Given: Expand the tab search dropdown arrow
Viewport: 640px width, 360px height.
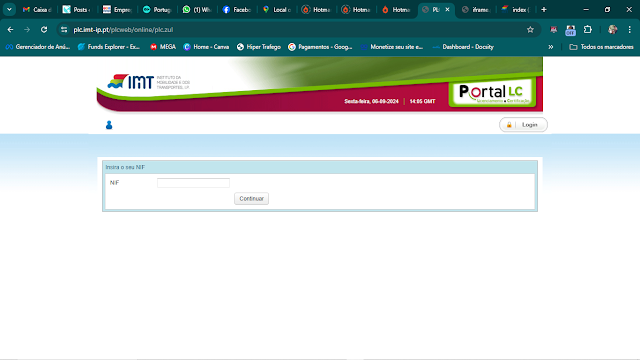Looking at the screenshot, I should click(9, 9).
